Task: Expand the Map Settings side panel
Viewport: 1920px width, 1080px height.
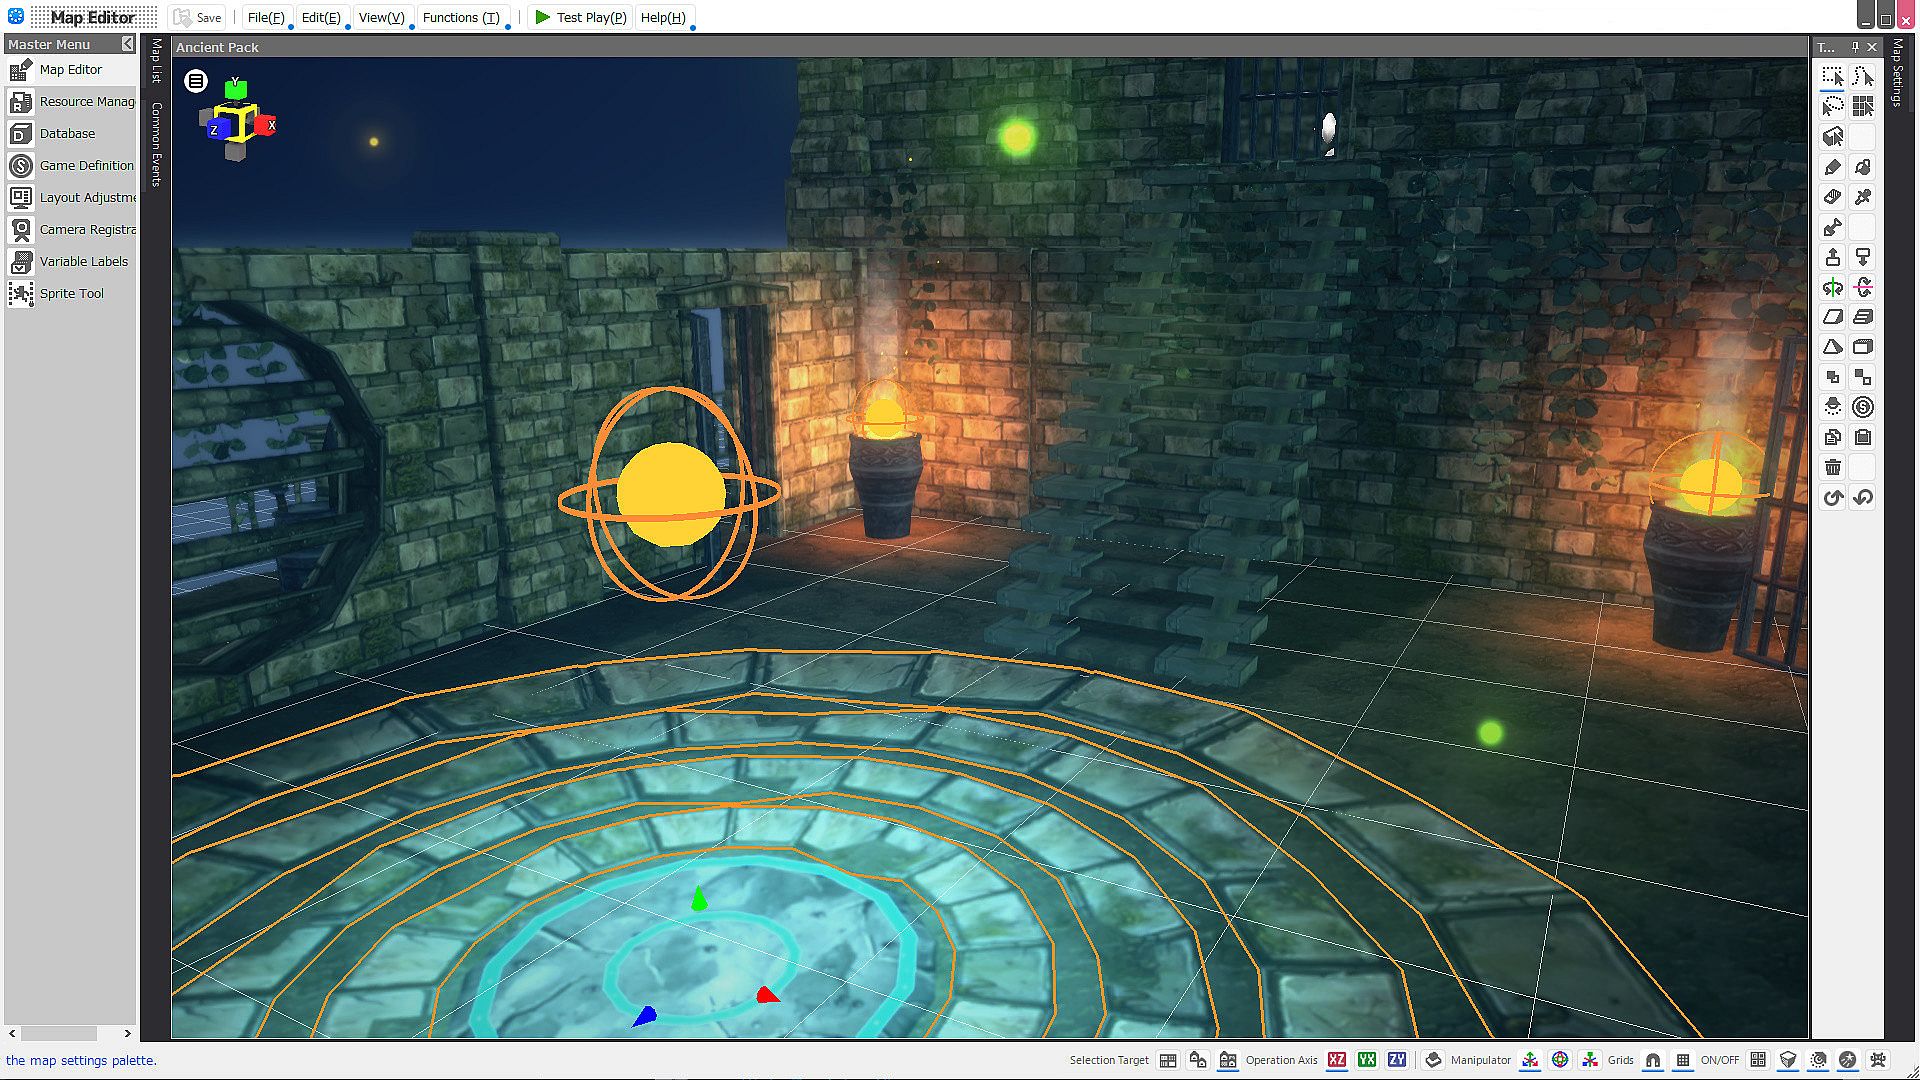Action: pos(1897,72)
